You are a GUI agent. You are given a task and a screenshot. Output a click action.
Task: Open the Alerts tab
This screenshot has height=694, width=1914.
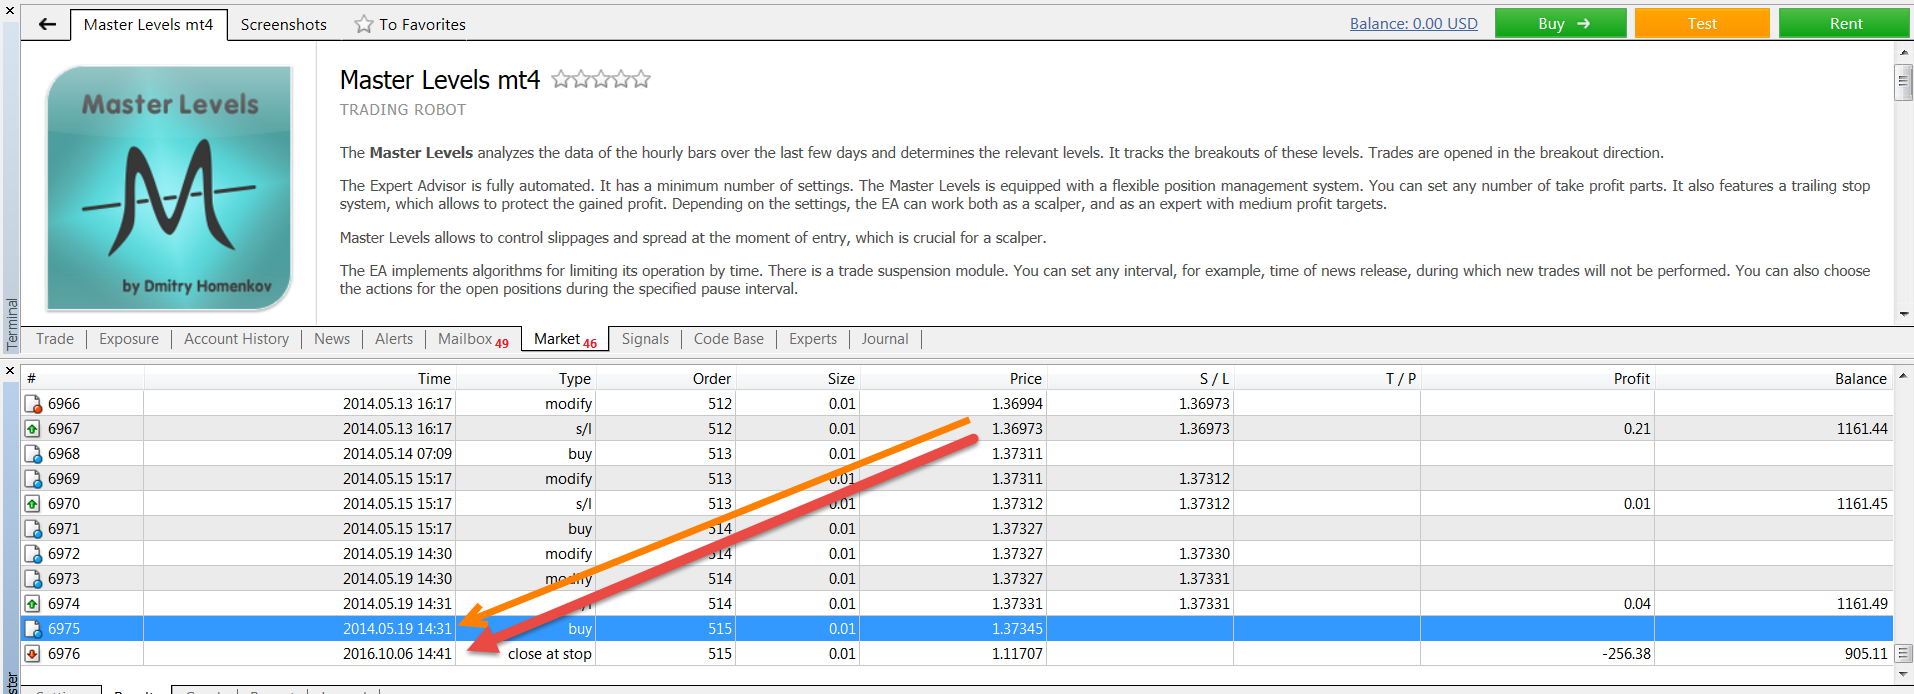tap(394, 339)
